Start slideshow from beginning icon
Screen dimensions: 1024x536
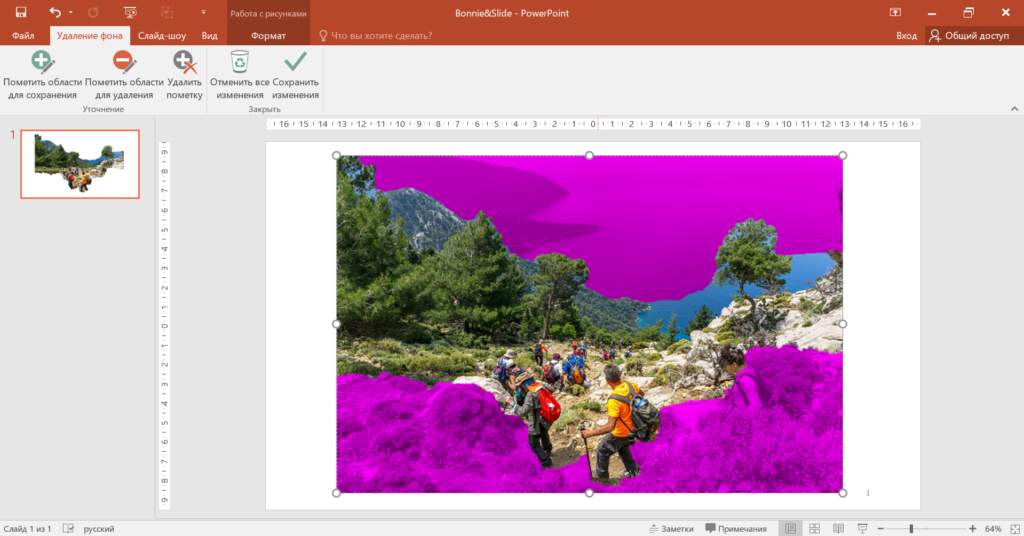tap(130, 12)
